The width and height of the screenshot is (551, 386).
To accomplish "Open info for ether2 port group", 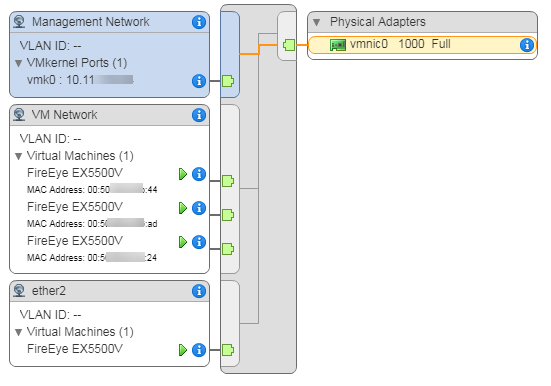I will tap(199, 291).
